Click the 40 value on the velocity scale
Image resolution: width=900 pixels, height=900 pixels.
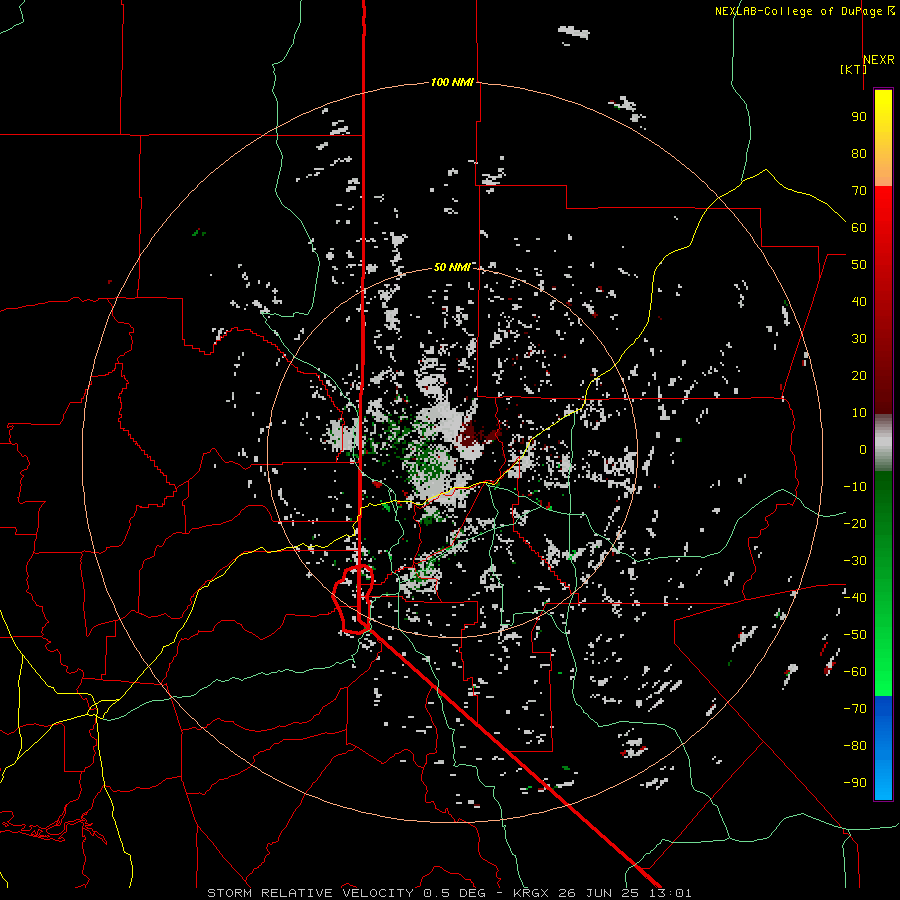pyautogui.click(x=859, y=301)
